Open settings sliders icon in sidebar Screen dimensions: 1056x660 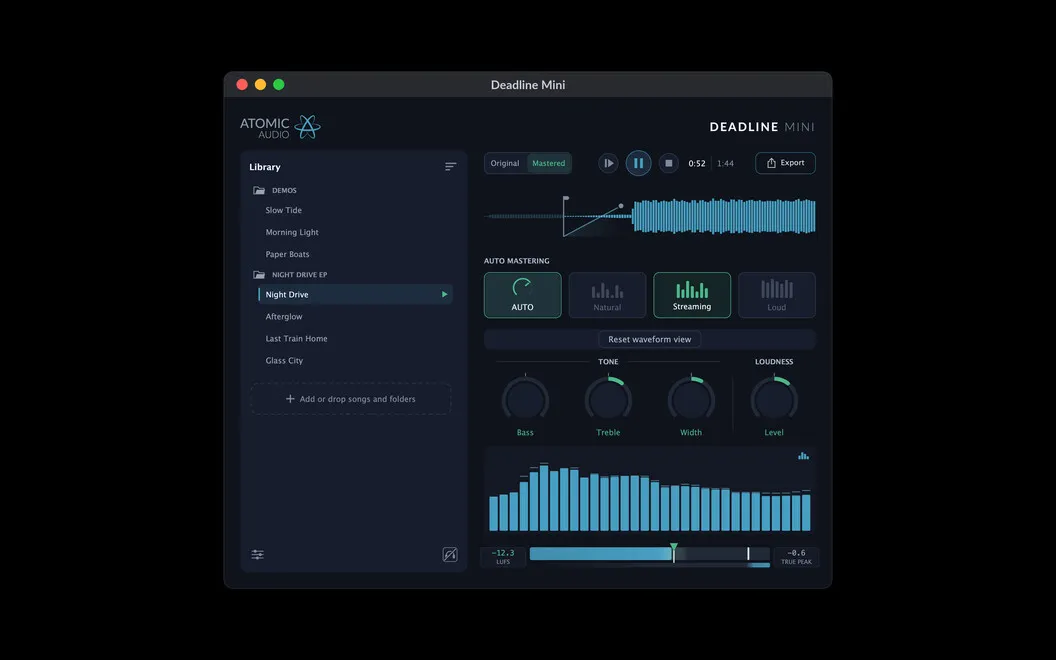coord(257,554)
